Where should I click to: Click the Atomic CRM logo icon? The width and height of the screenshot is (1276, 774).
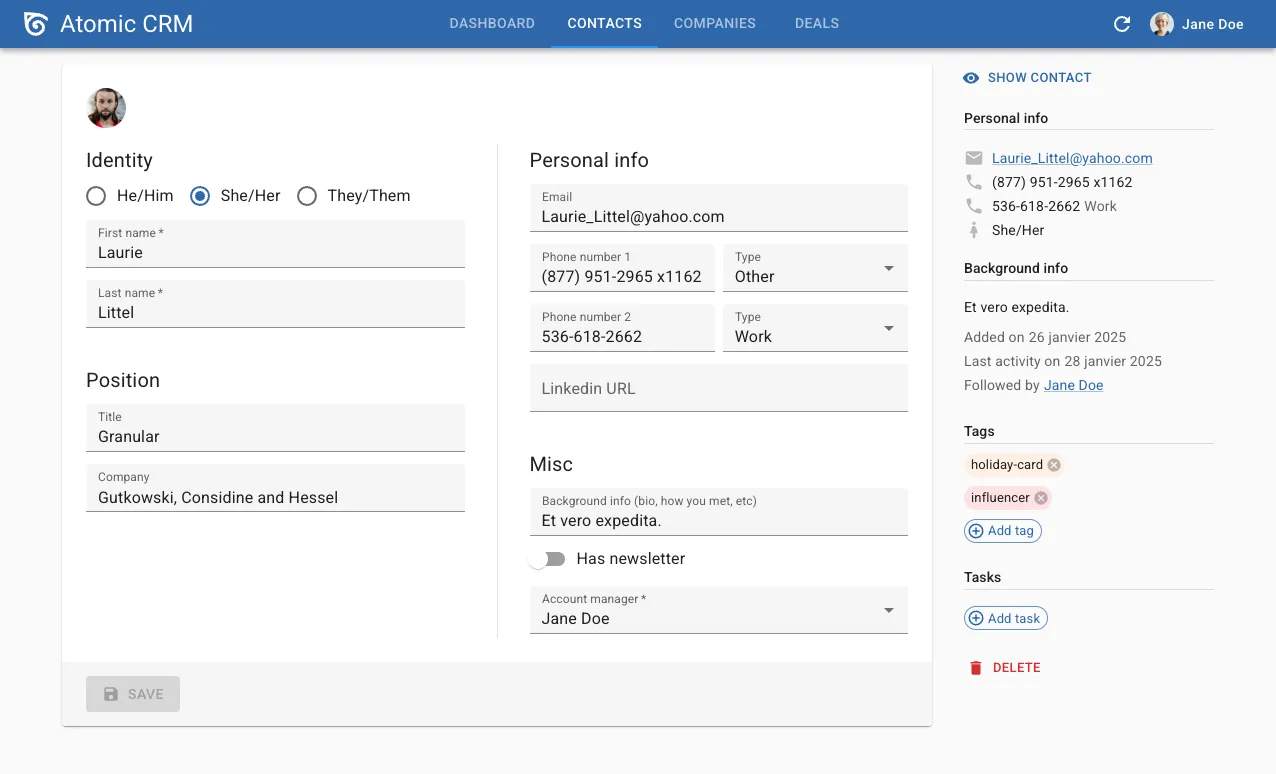click(36, 23)
